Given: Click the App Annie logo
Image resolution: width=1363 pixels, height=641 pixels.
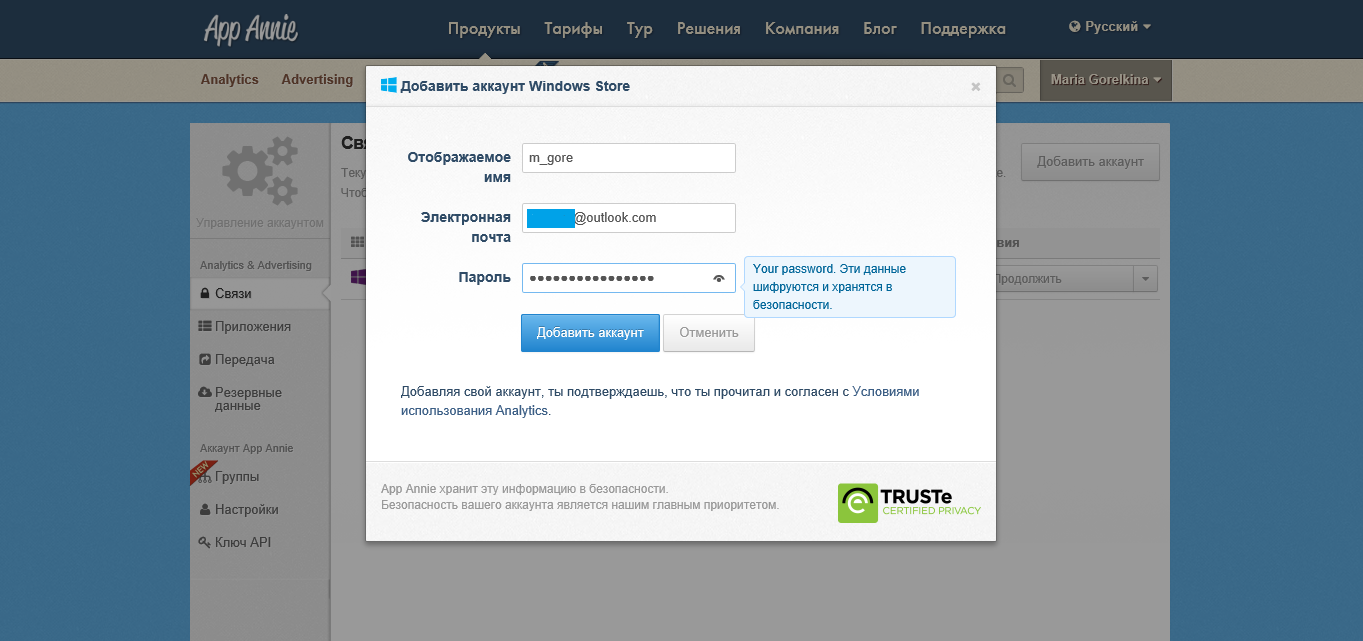Looking at the screenshot, I should coord(250,29).
